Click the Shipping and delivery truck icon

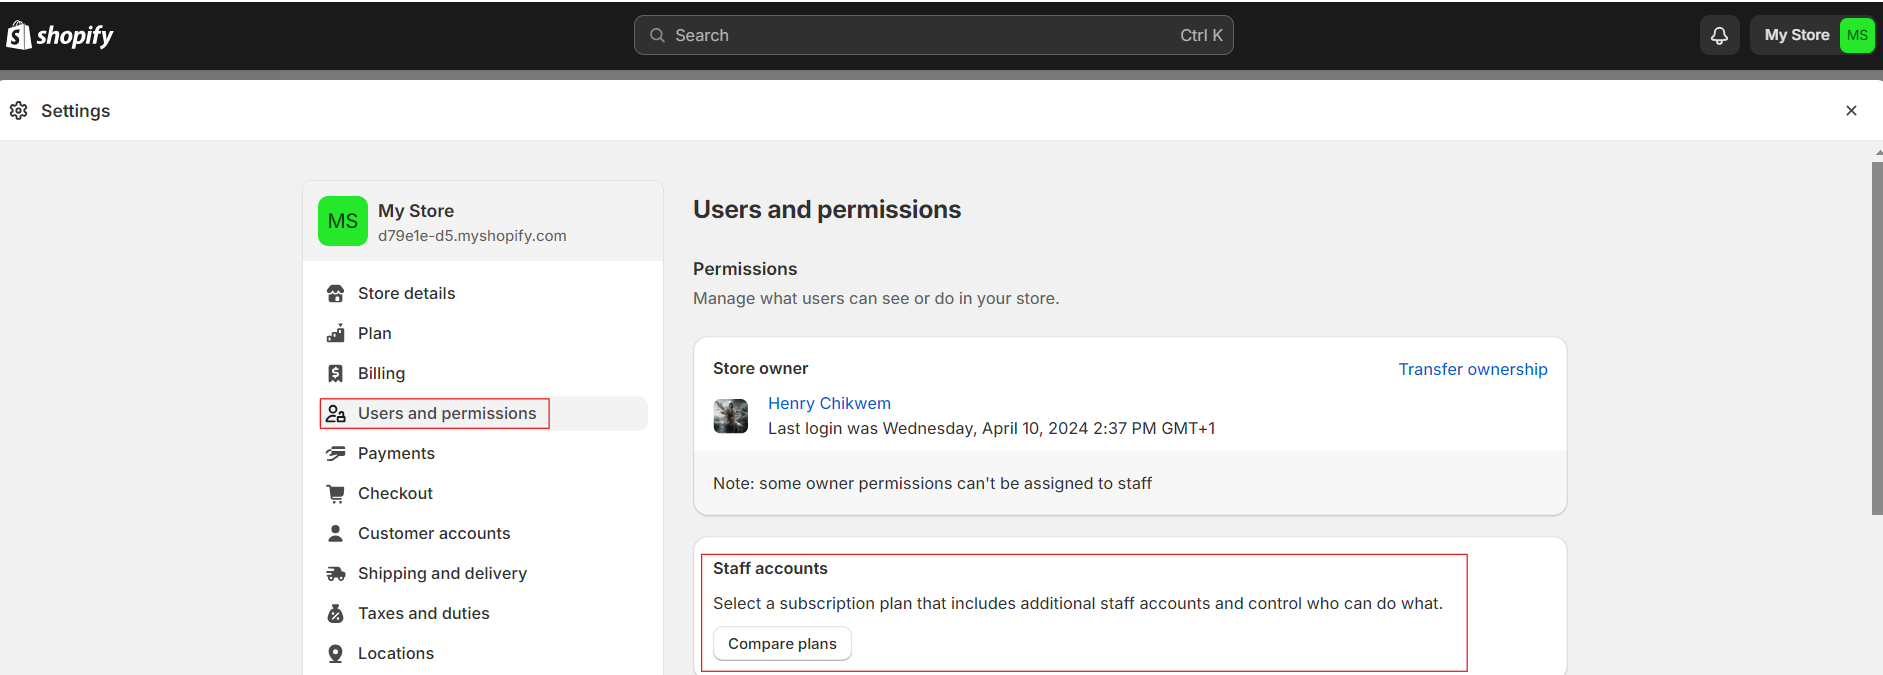(x=336, y=573)
